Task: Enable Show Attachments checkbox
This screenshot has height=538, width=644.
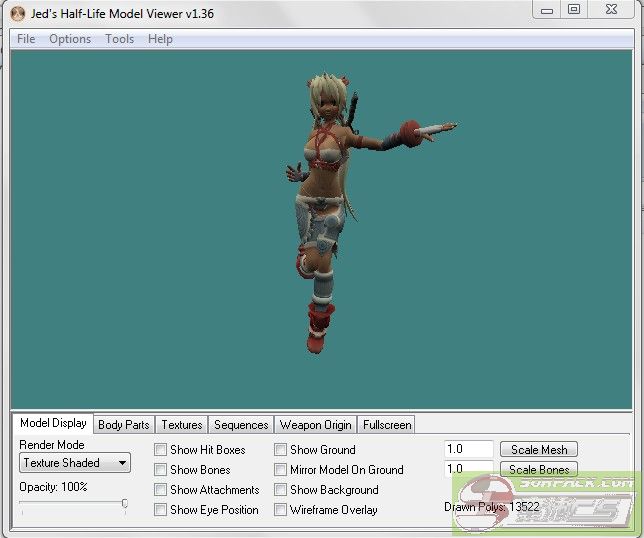Action: pyautogui.click(x=160, y=490)
